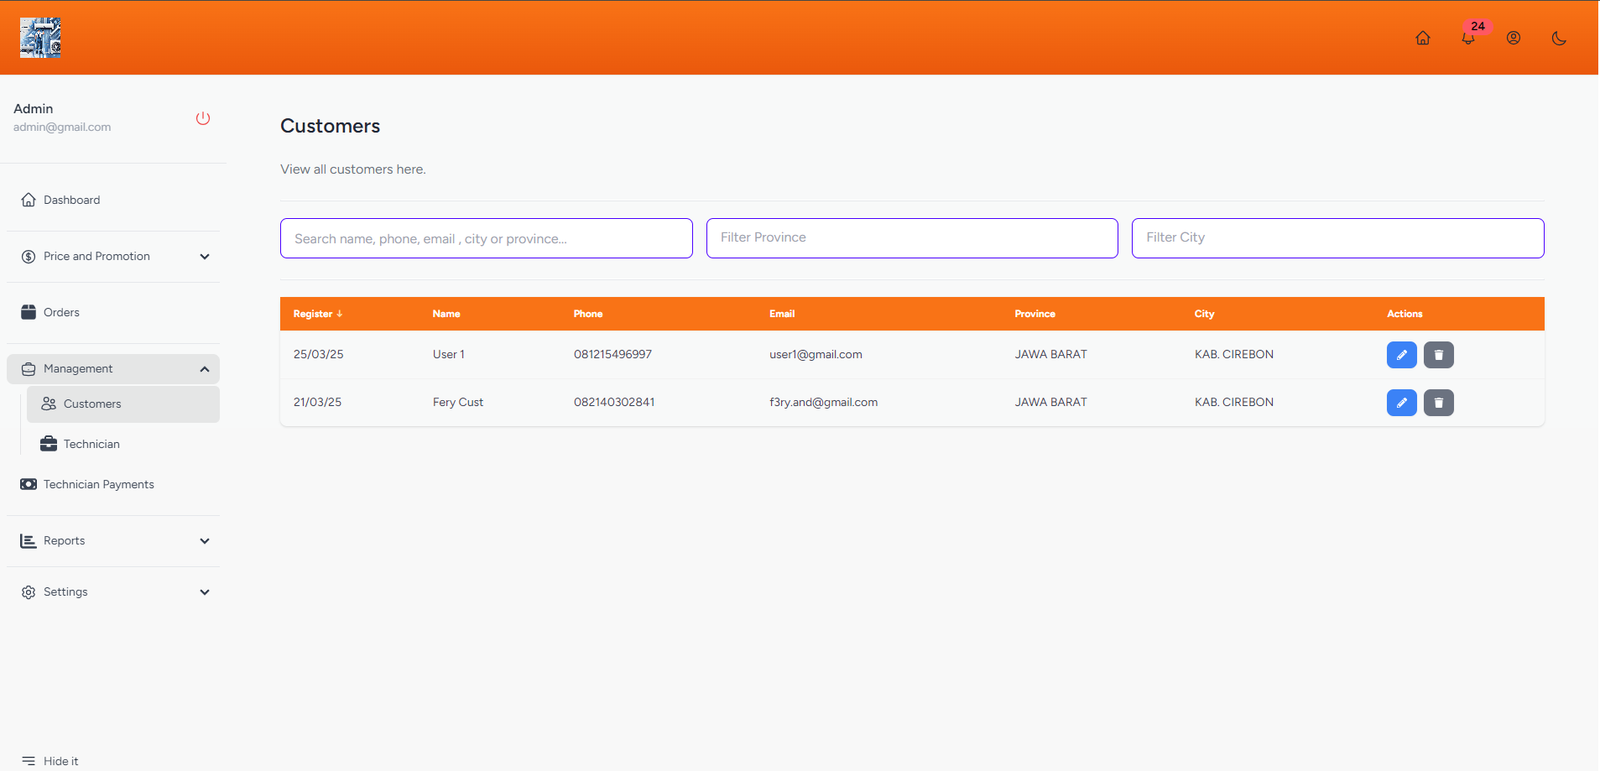Click the home icon in top bar
1600x771 pixels.
click(1422, 38)
